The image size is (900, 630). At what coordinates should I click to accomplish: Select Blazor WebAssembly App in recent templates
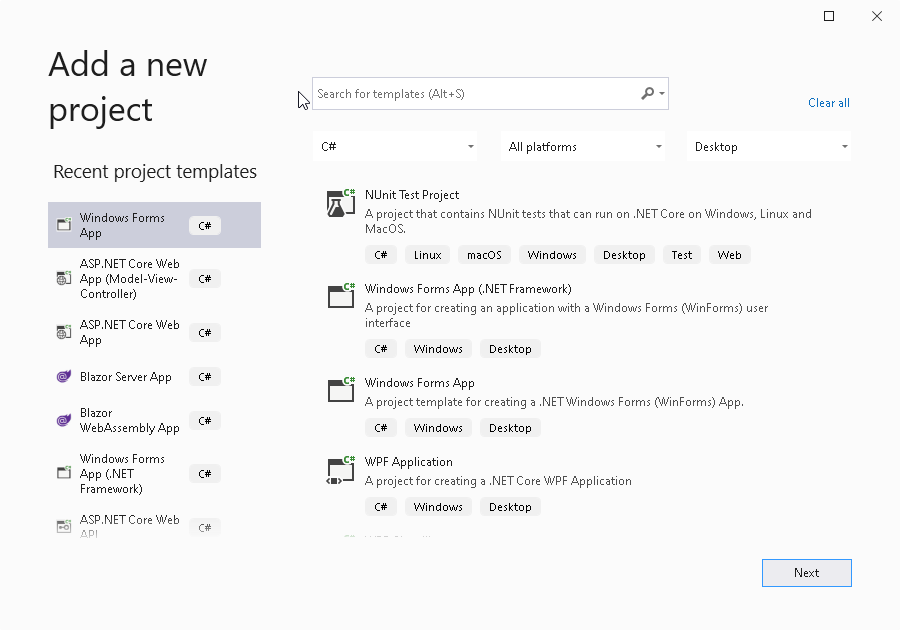point(154,421)
